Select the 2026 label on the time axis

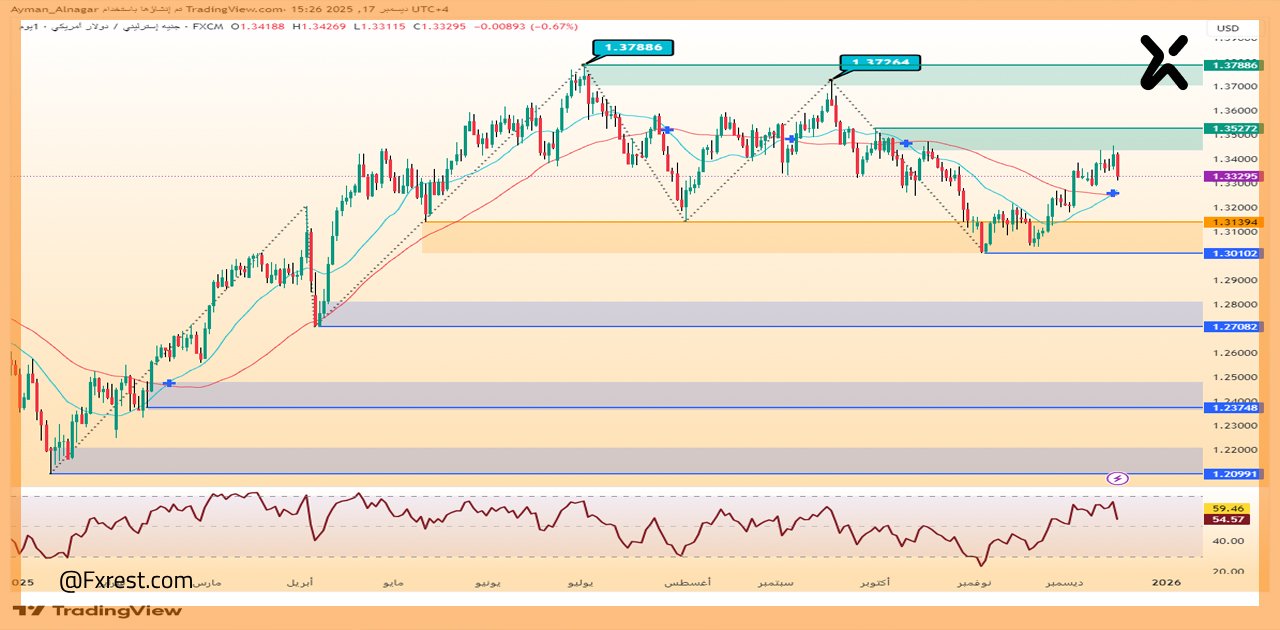point(1168,581)
